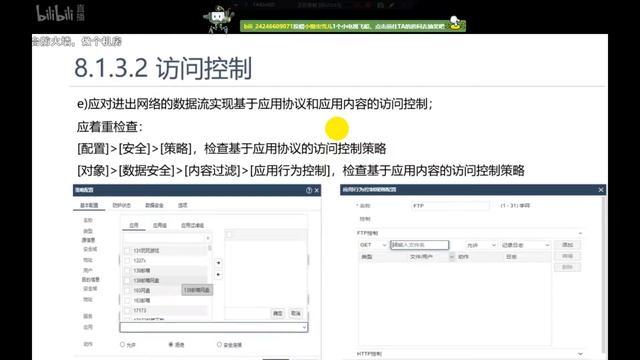Open the 应用 combo box dropdown arrow
Screen dimensions: 640x360
[304, 327]
